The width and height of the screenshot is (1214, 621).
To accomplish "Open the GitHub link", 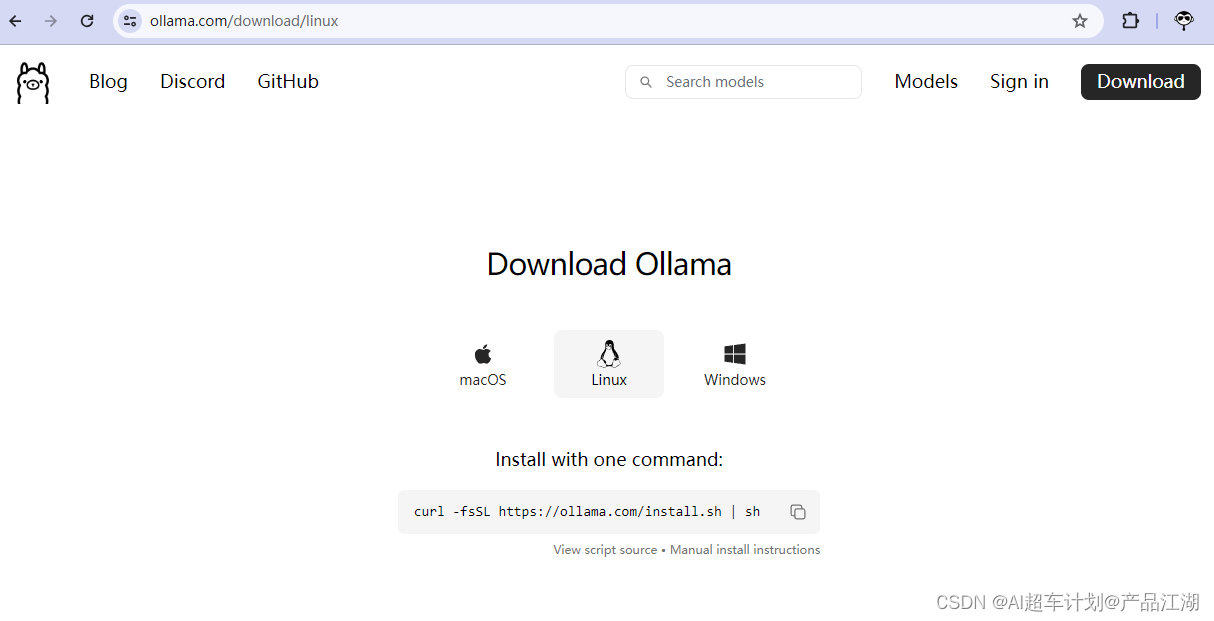I will click(x=288, y=82).
